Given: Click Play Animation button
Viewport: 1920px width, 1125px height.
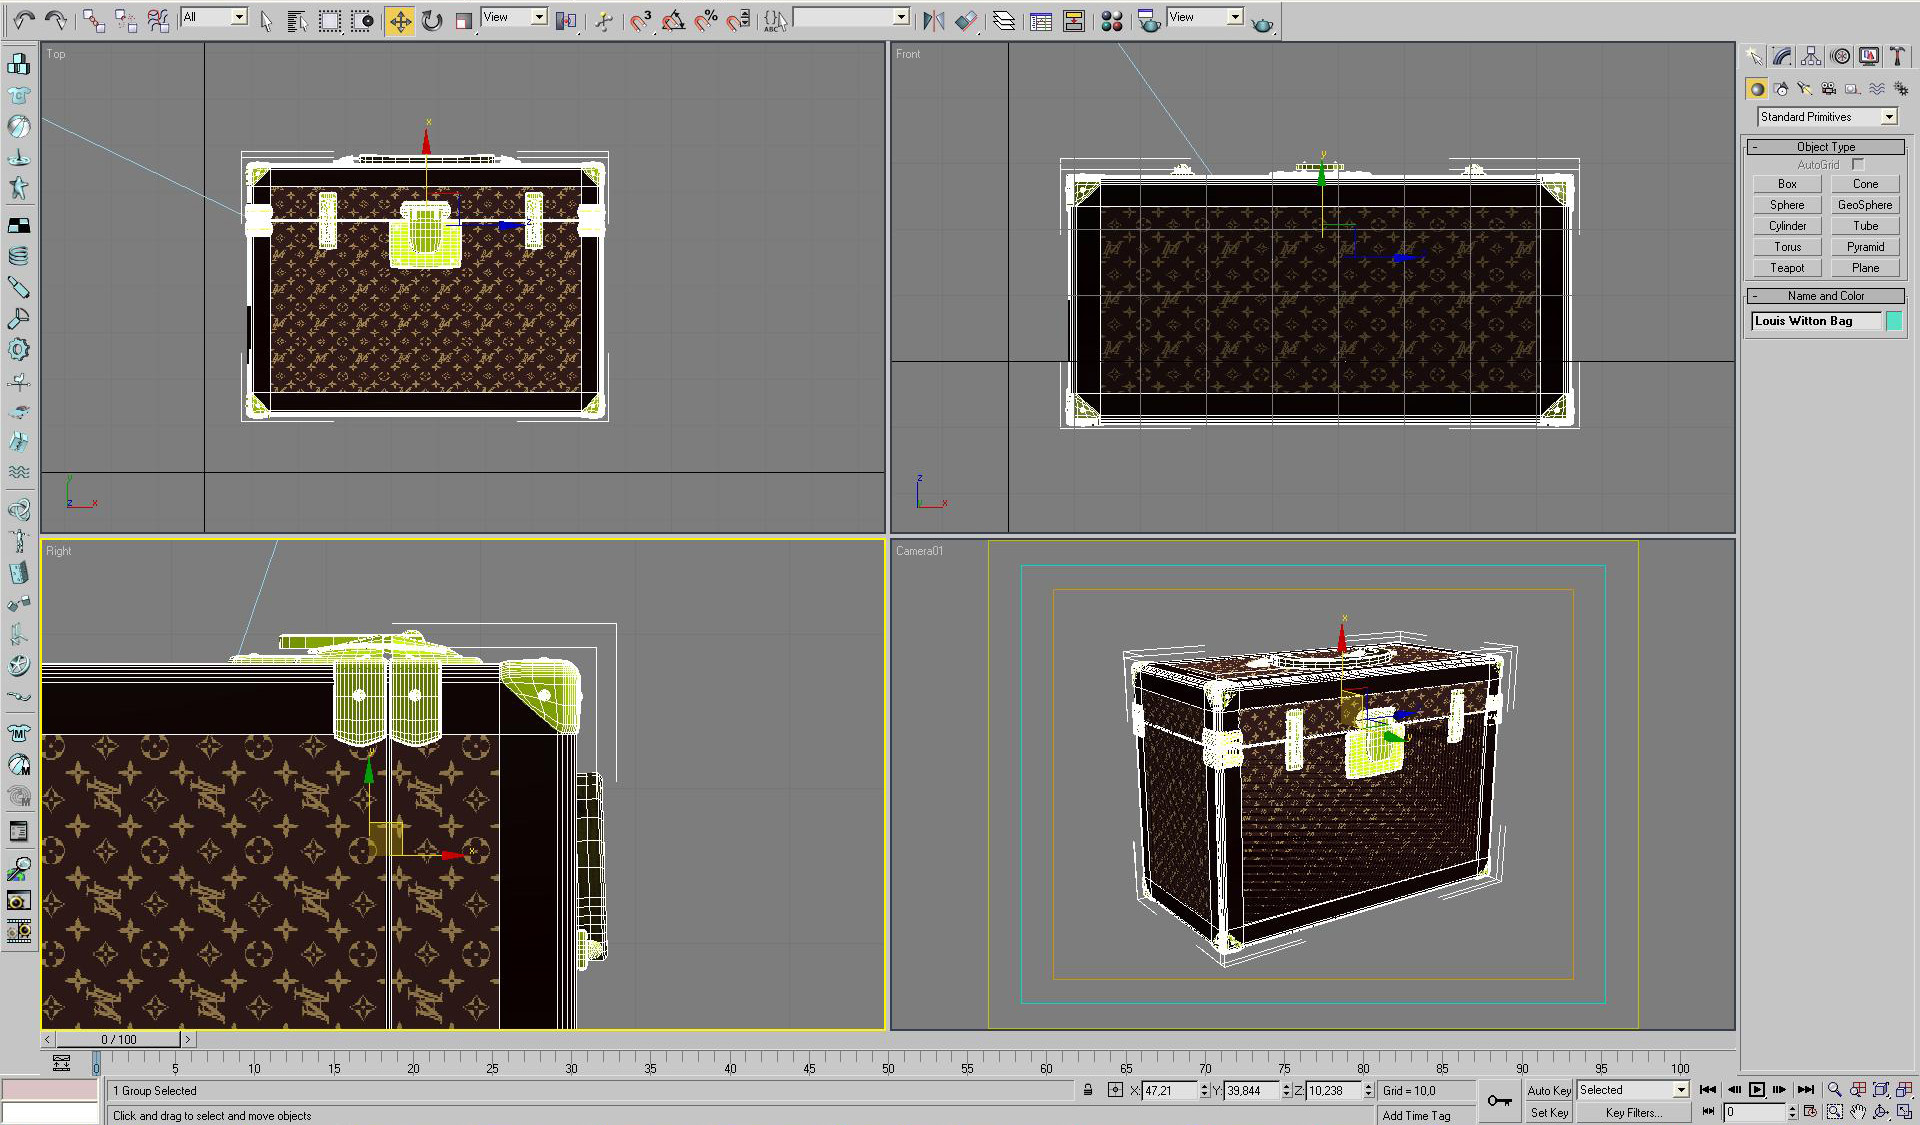Looking at the screenshot, I should (x=1756, y=1090).
